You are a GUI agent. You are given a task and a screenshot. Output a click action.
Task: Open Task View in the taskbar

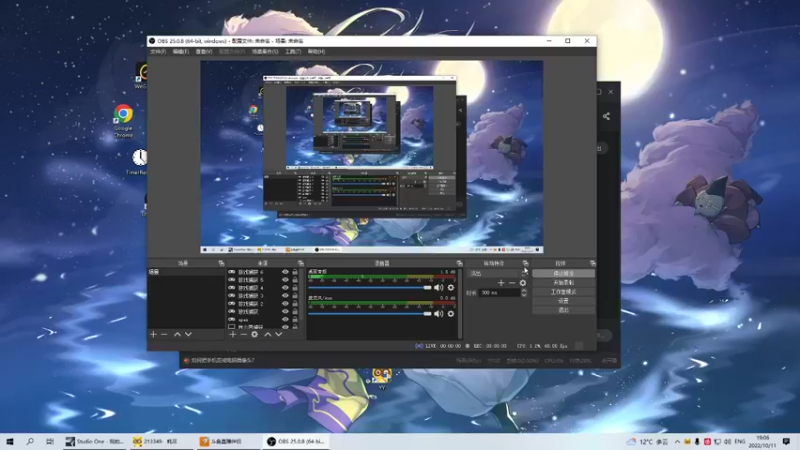point(49,441)
